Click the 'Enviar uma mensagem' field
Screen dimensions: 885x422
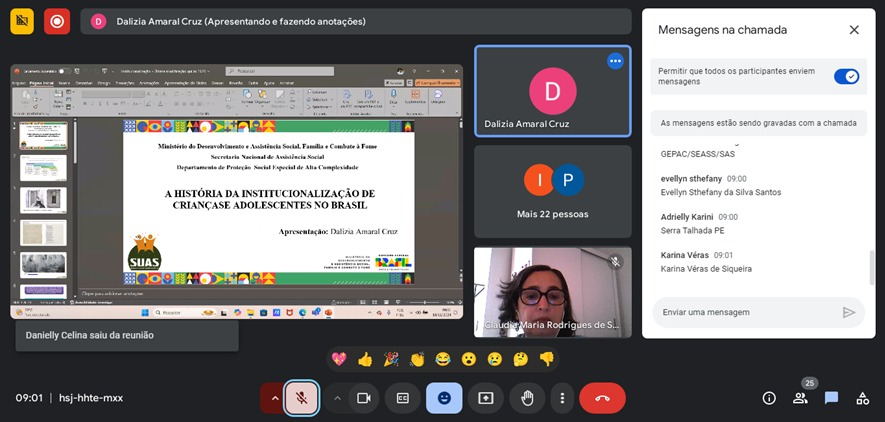(745, 312)
